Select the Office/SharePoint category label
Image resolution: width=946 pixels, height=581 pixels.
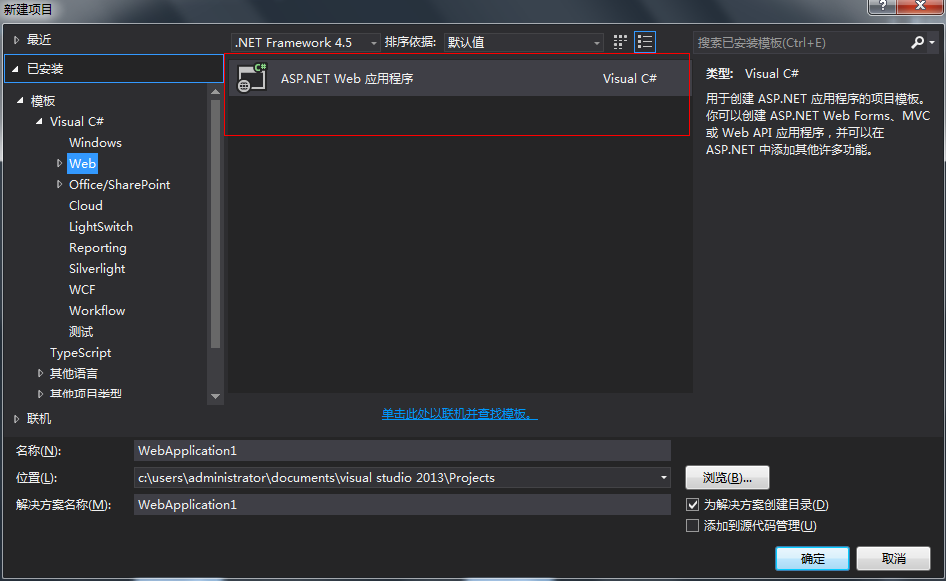[119, 185]
